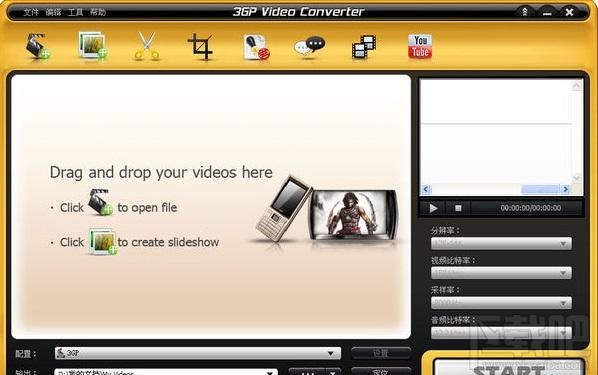Open the create slideshow photo icon in toolbar

tap(93, 47)
